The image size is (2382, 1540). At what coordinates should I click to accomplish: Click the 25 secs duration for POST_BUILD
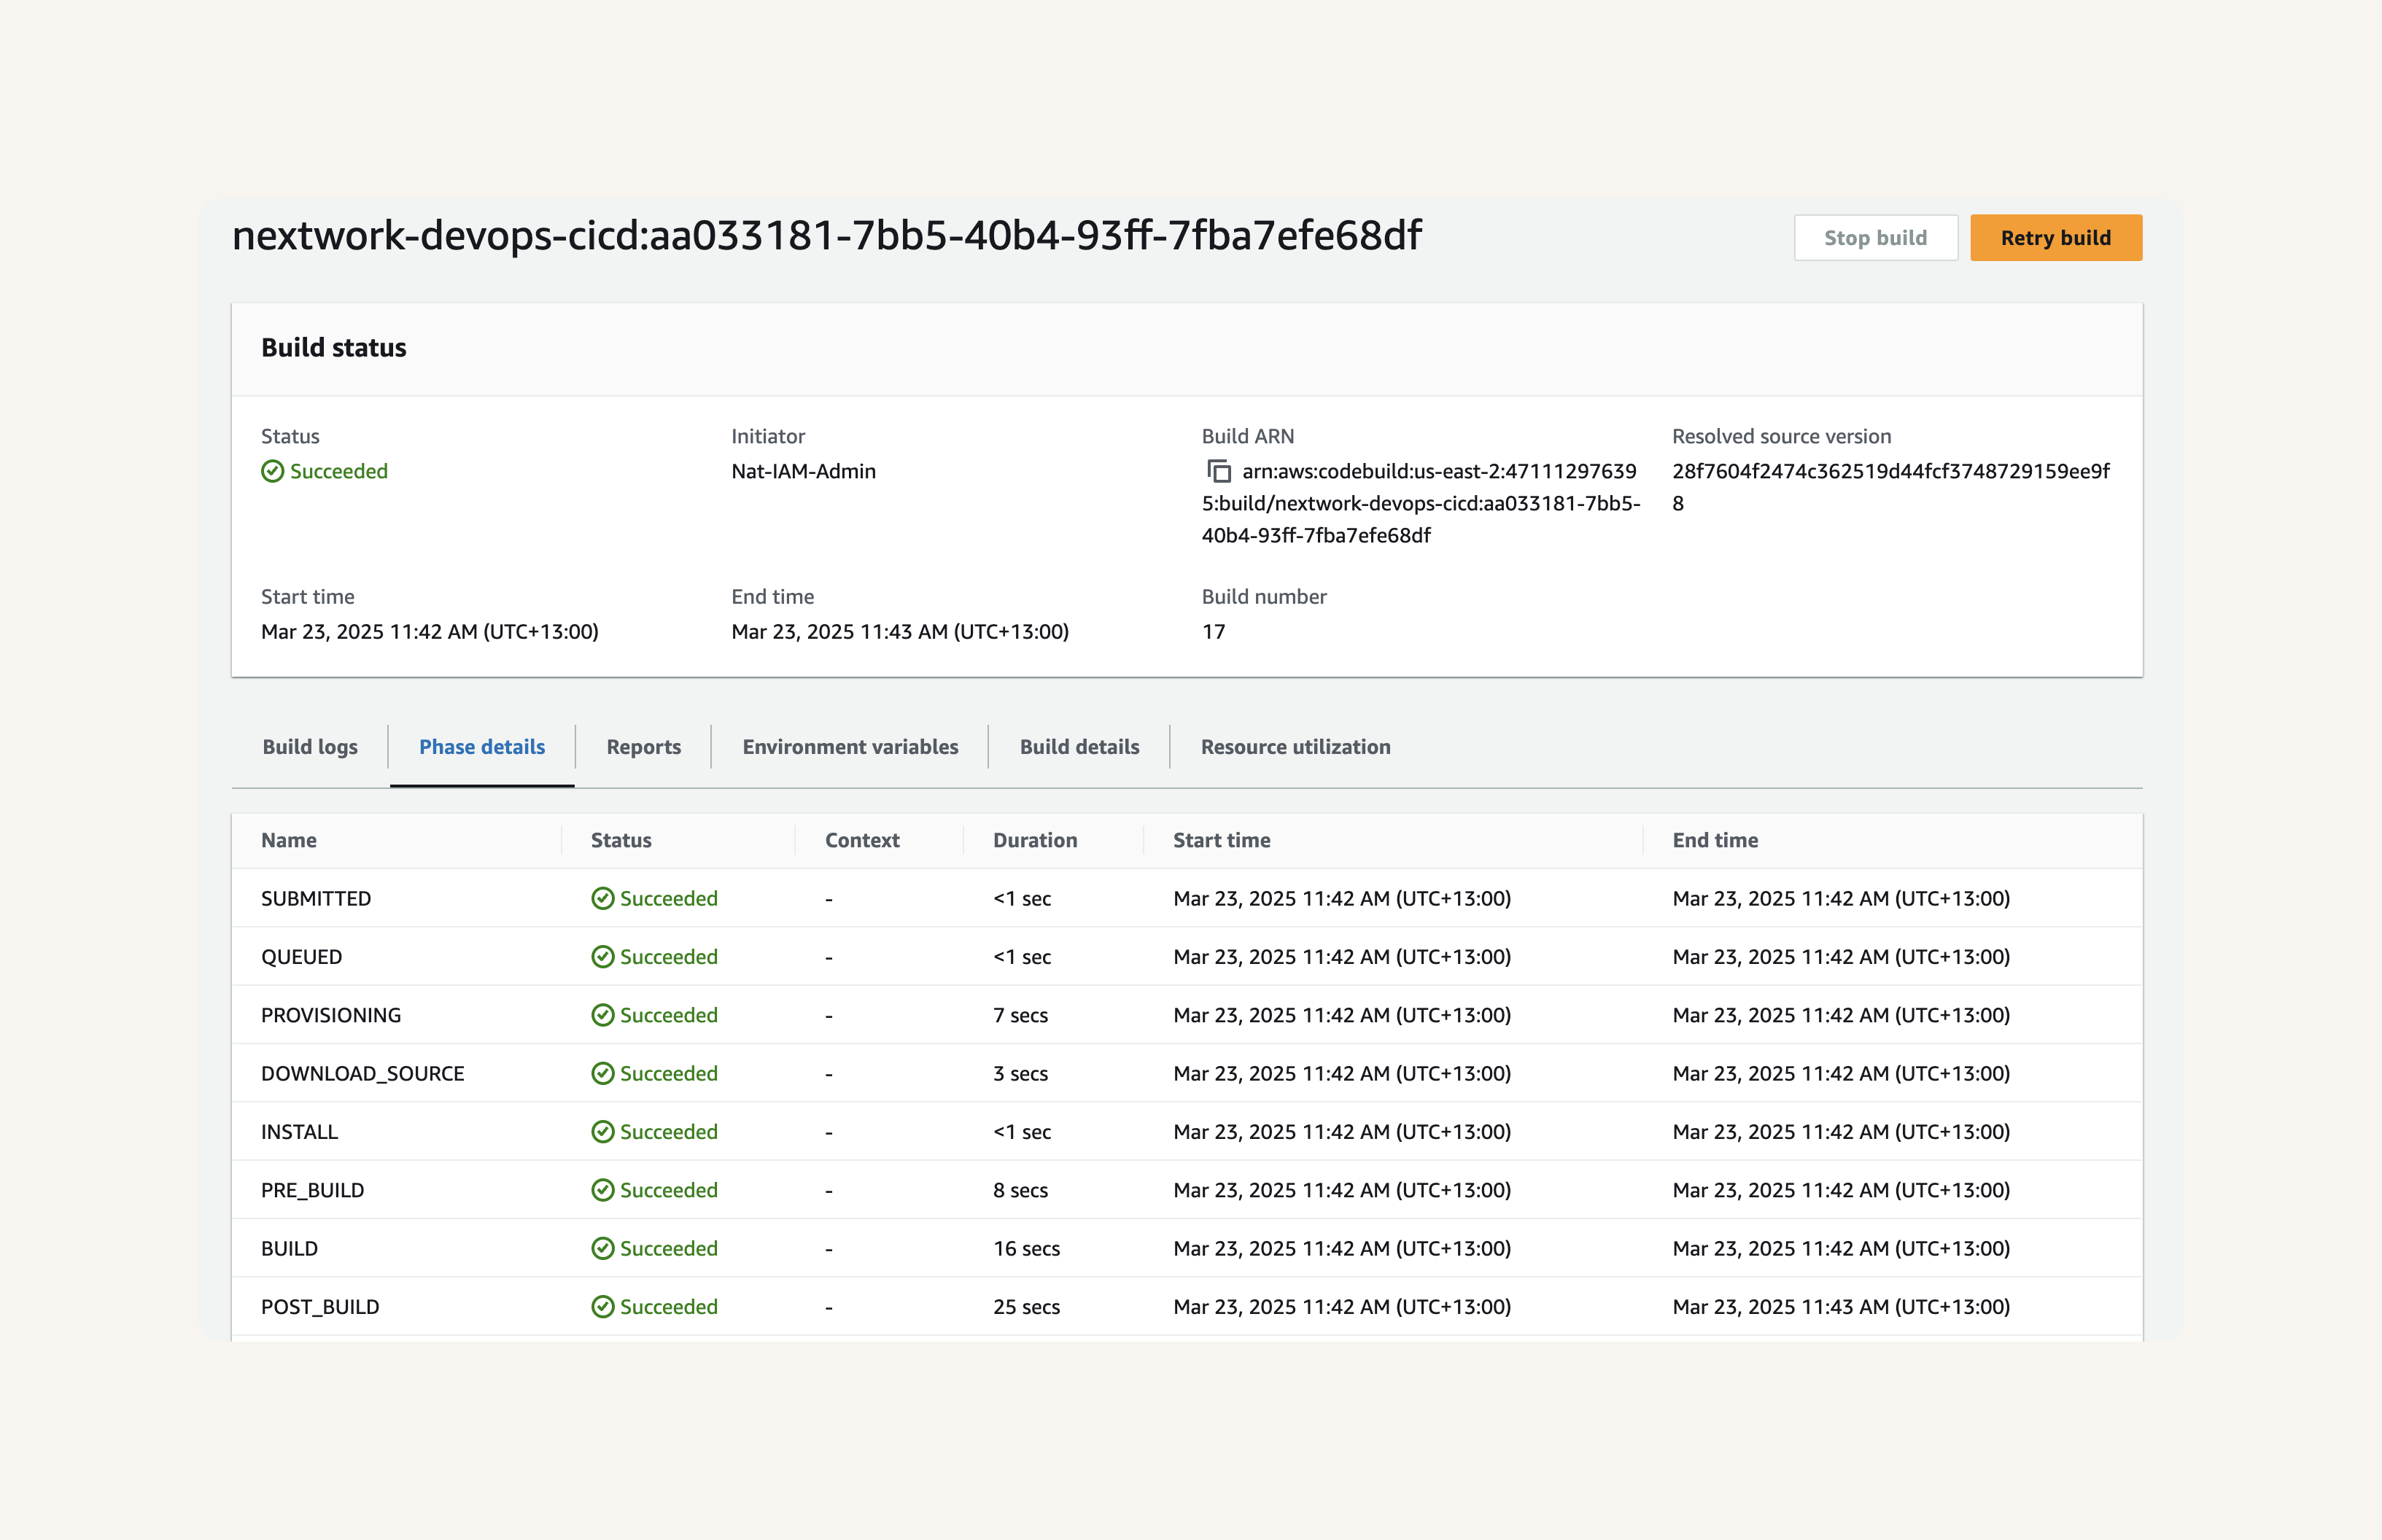click(1026, 1307)
